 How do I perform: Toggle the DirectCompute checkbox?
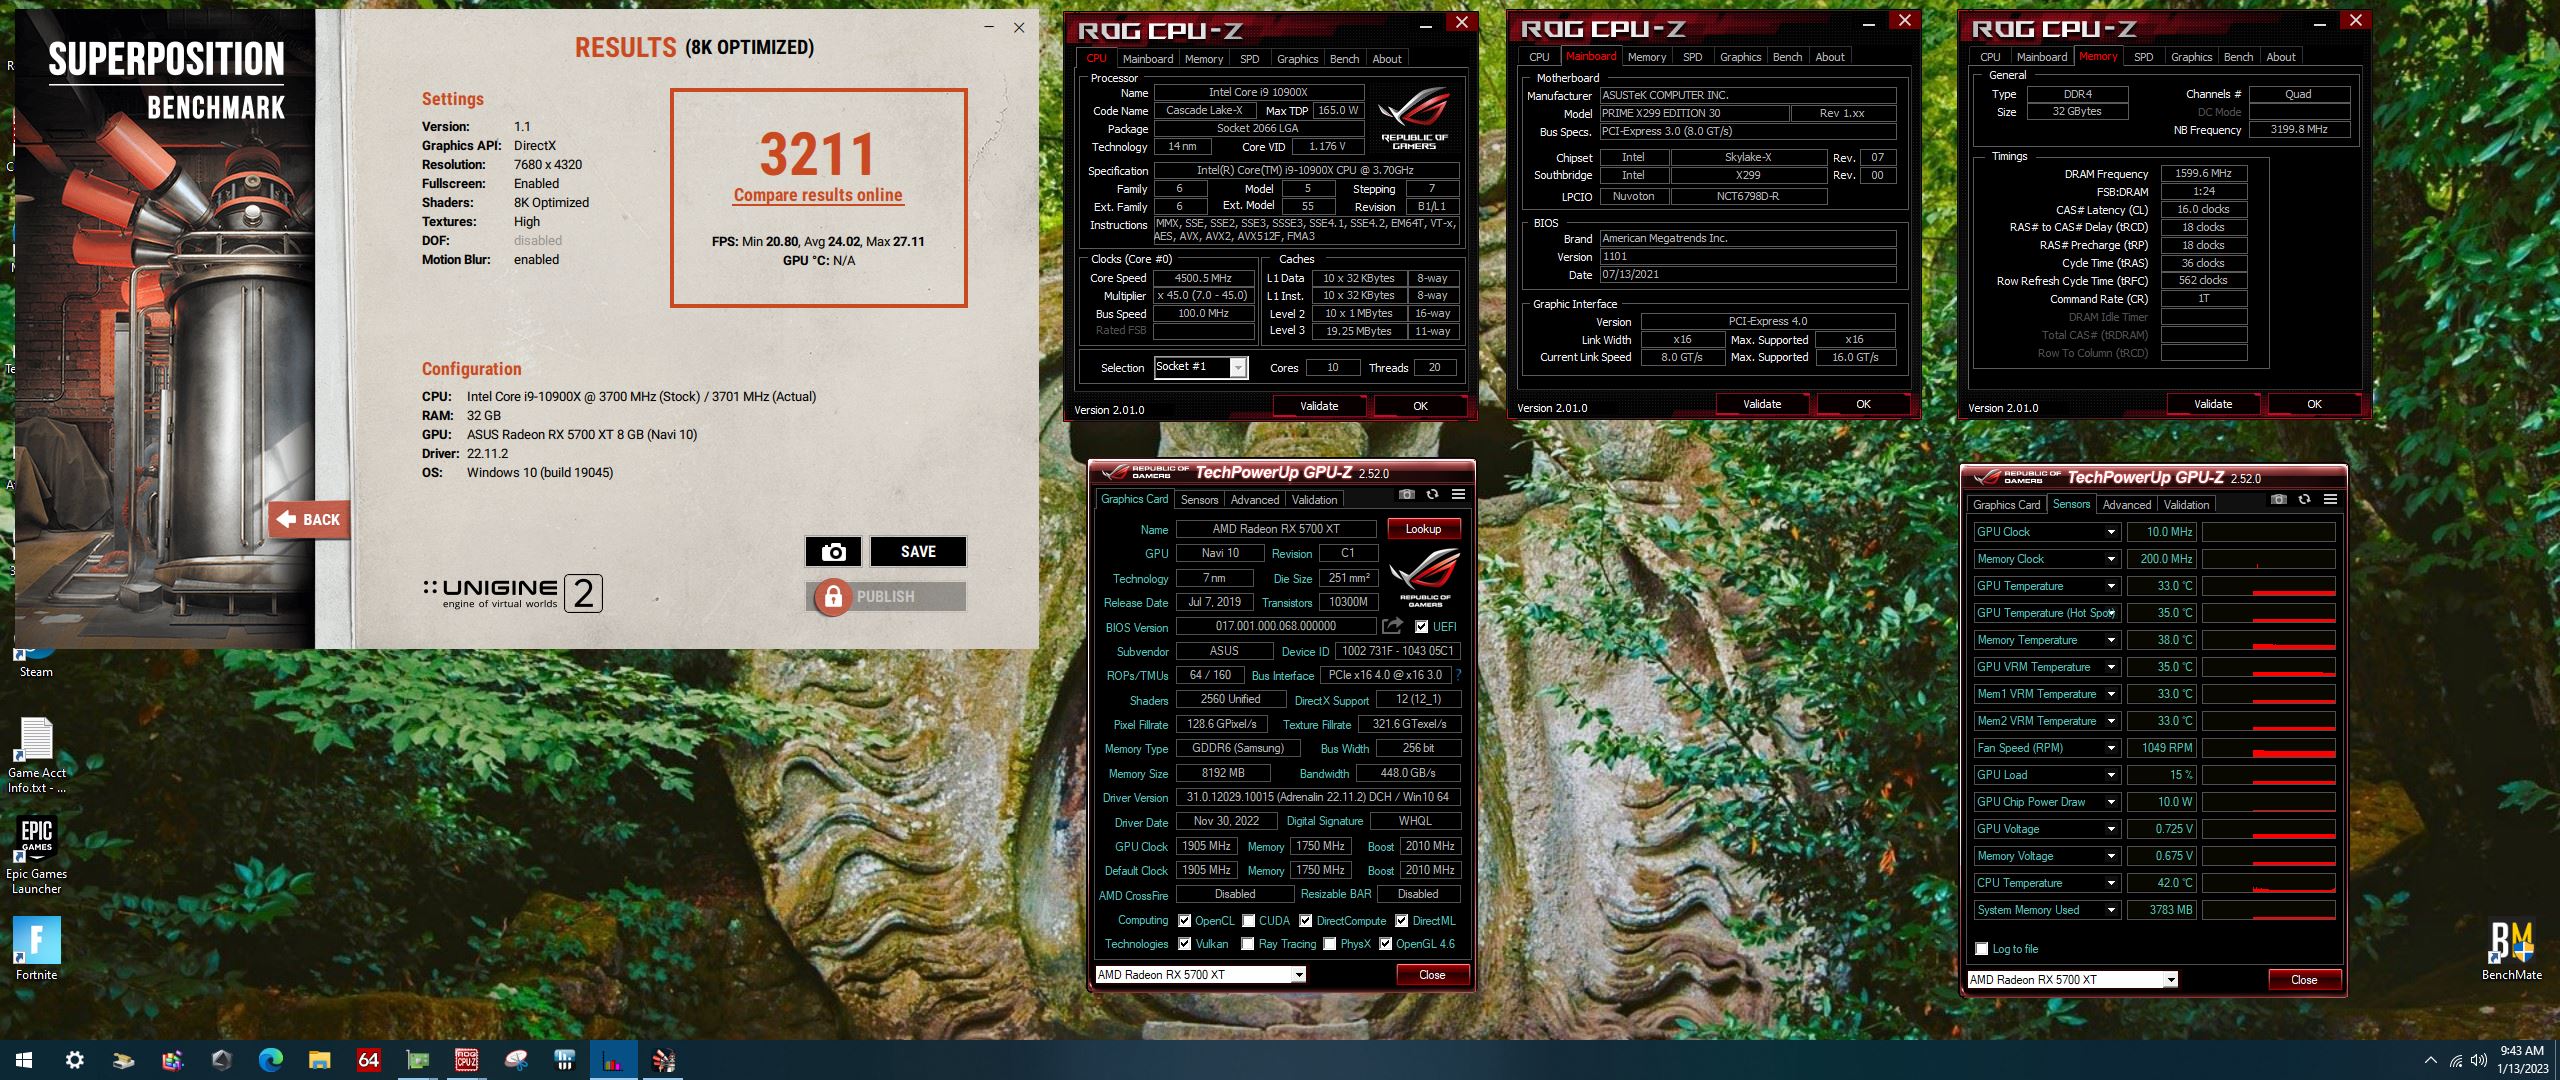[1305, 921]
